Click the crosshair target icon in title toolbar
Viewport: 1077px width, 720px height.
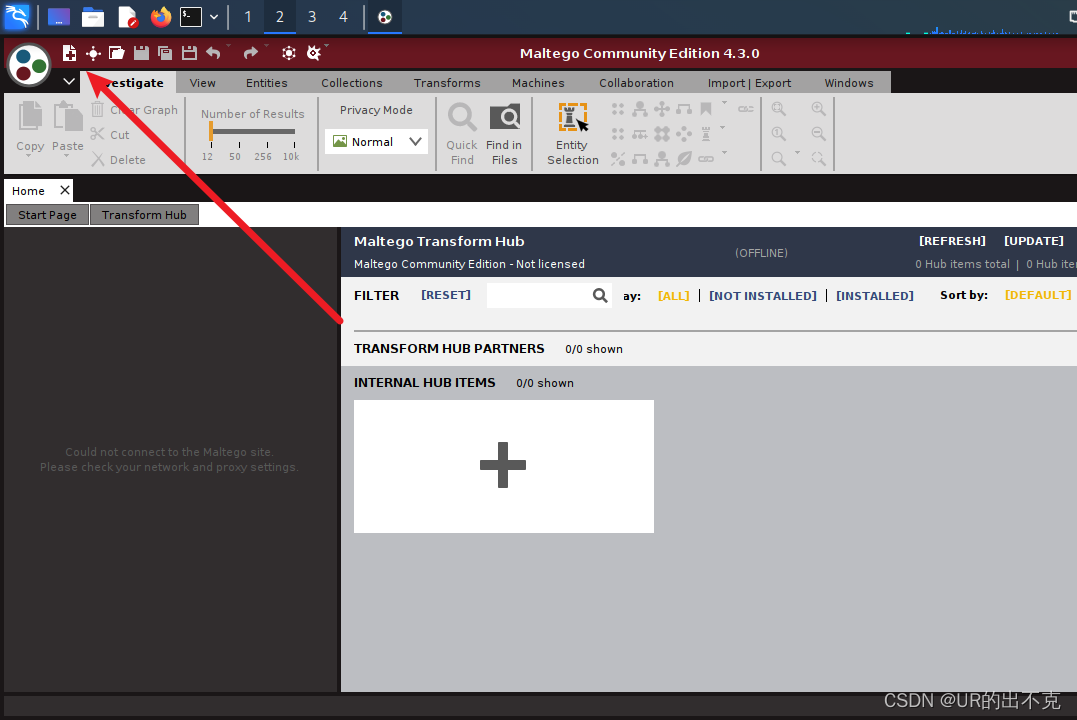tap(93, 53)
